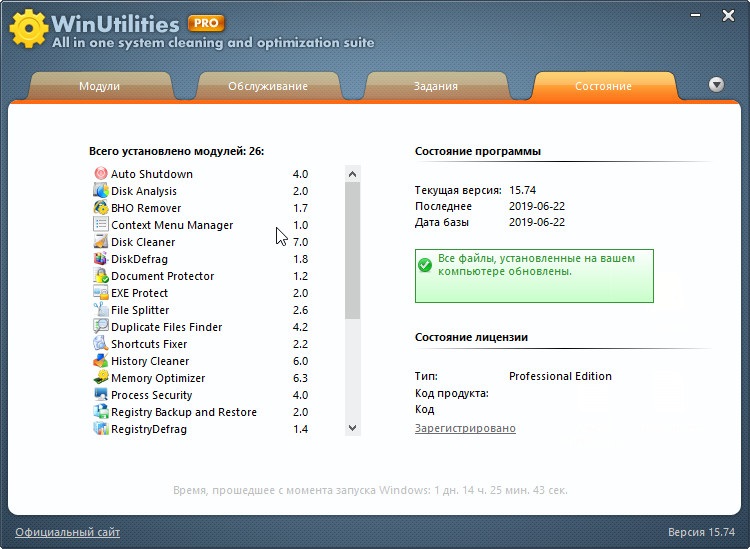The height and width of the screenshot is (549, 750).
Task: Select the Disk Cleaner module name
Action: tap(143, 242)
